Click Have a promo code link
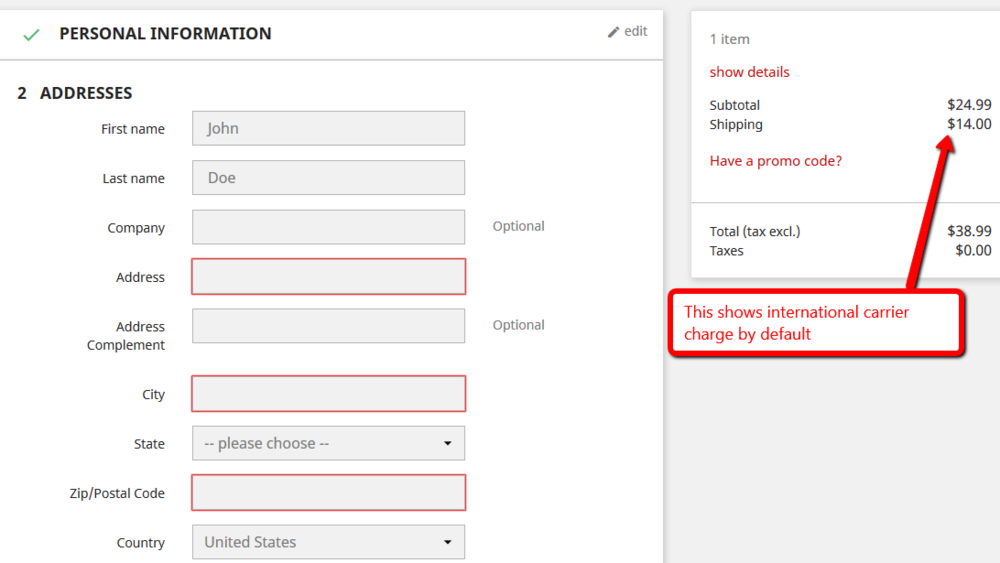The image size is (1000, 563). [x=776, y=161]
